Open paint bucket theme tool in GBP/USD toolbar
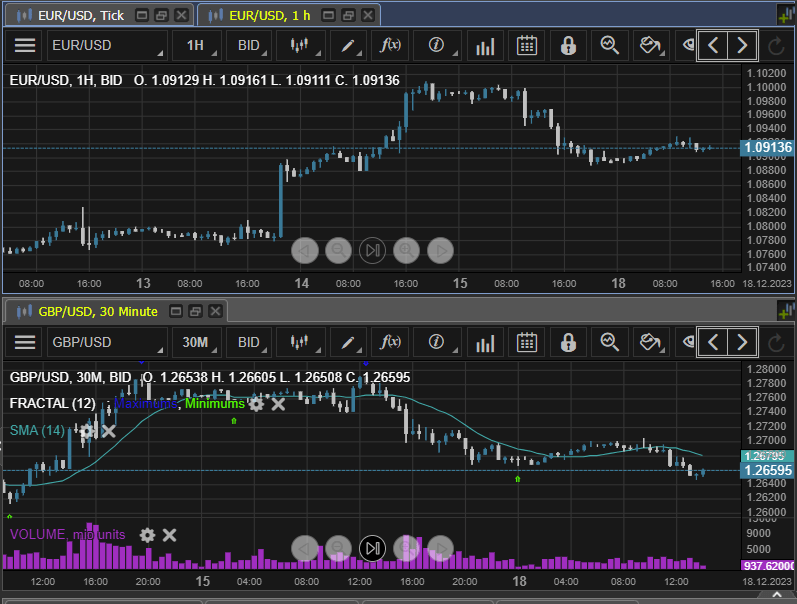797x604 pixels. [651, 342]
